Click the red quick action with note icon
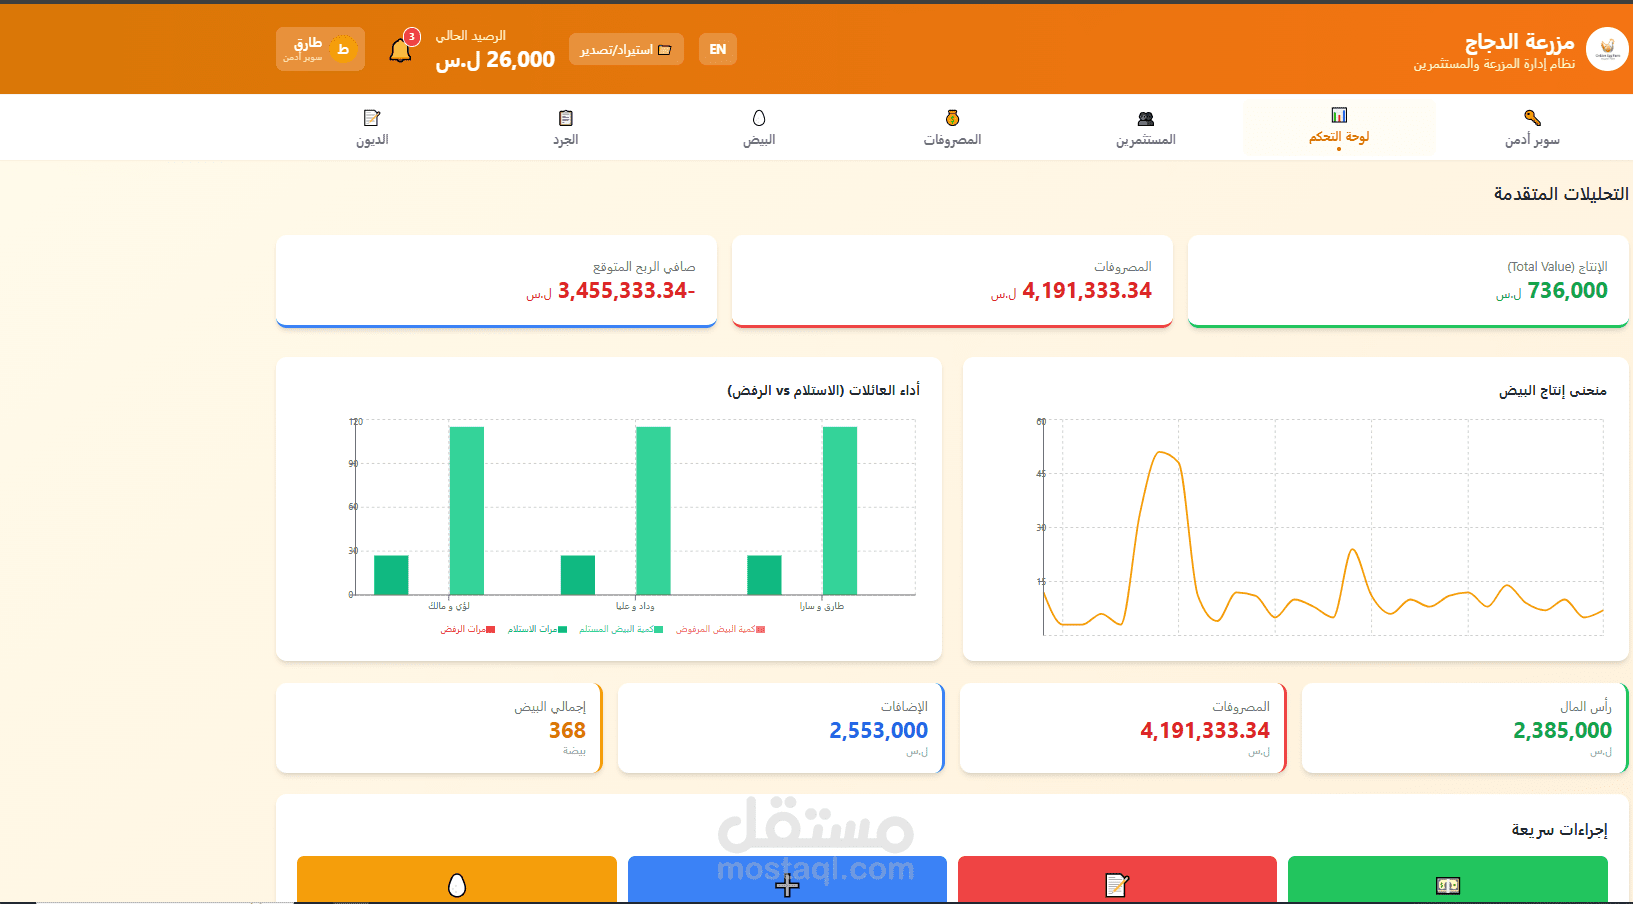The width and height of the screenshot is (1633, 904). pyautogui.click(x=1117, y=881)
